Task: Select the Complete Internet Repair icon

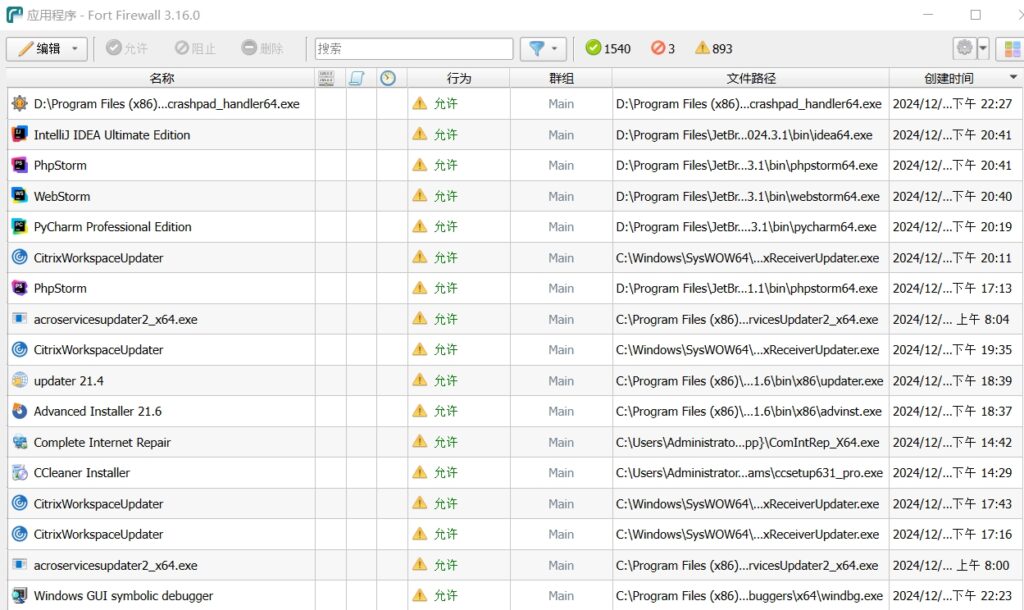Action: click(x=20, y=442)
